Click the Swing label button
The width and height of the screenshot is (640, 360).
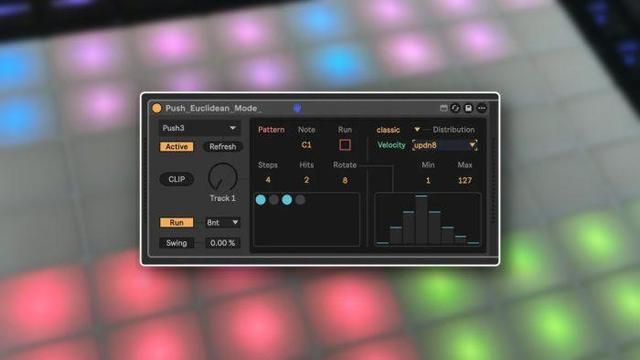point(176,243)
